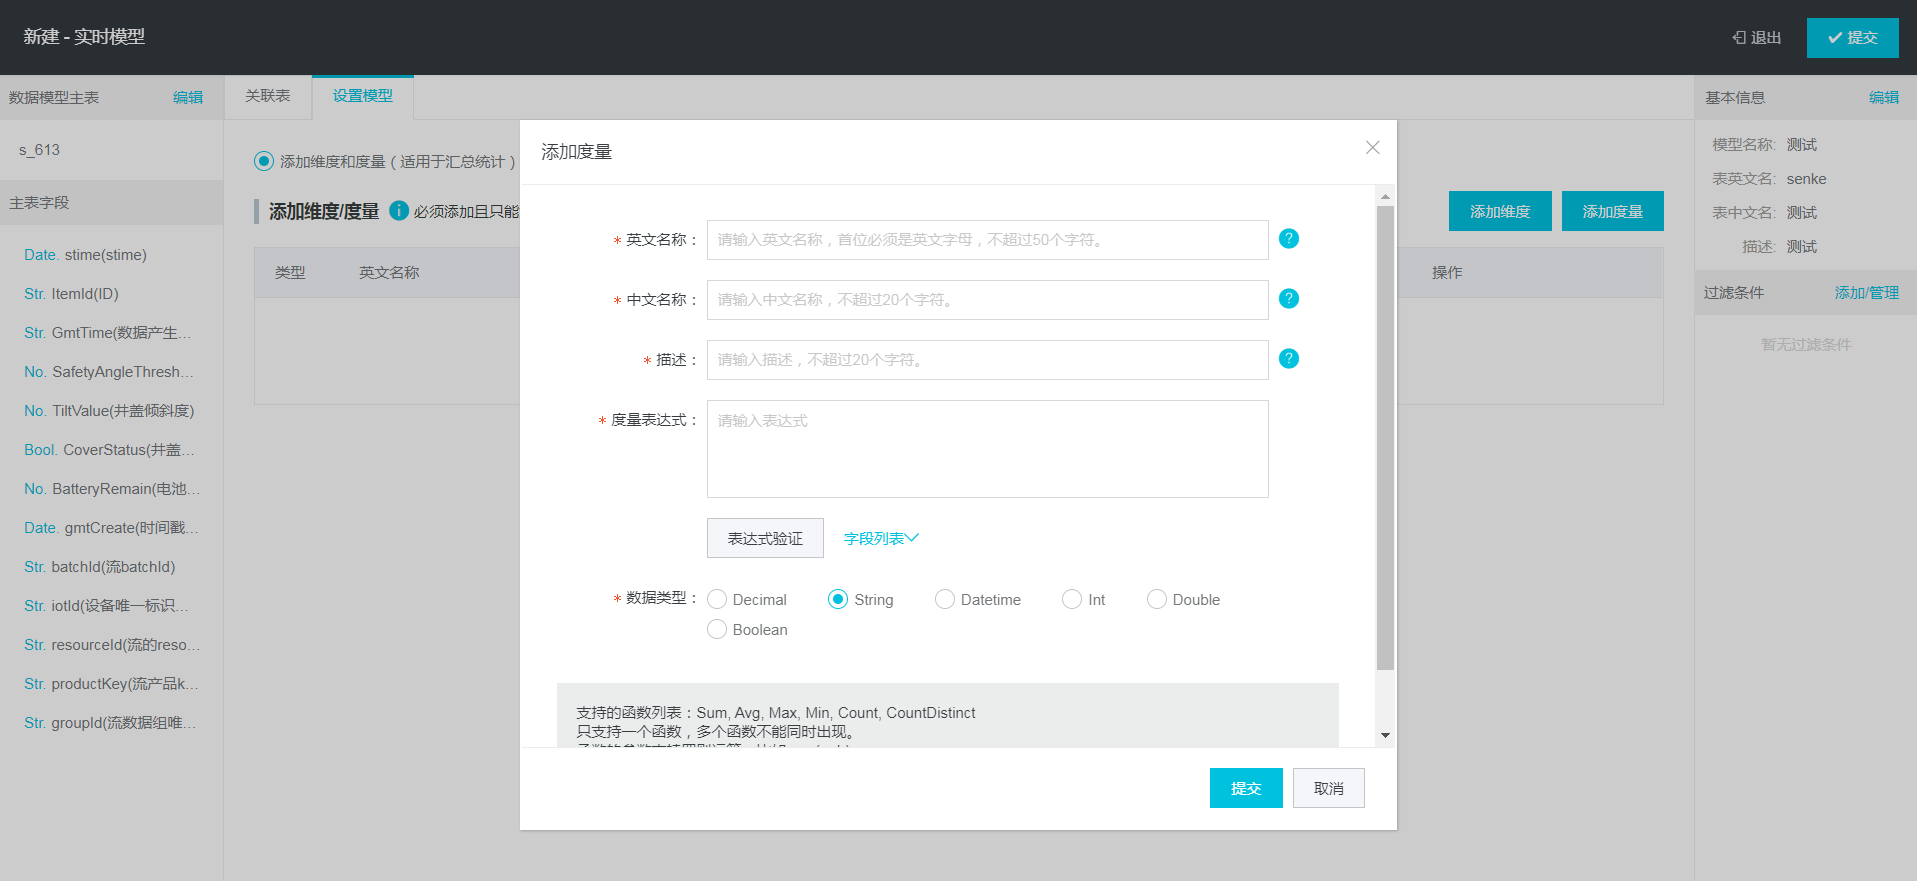Screen dimensions: 1917x881
Task: Click the senke table English name value
Action: pos(1806,179)
